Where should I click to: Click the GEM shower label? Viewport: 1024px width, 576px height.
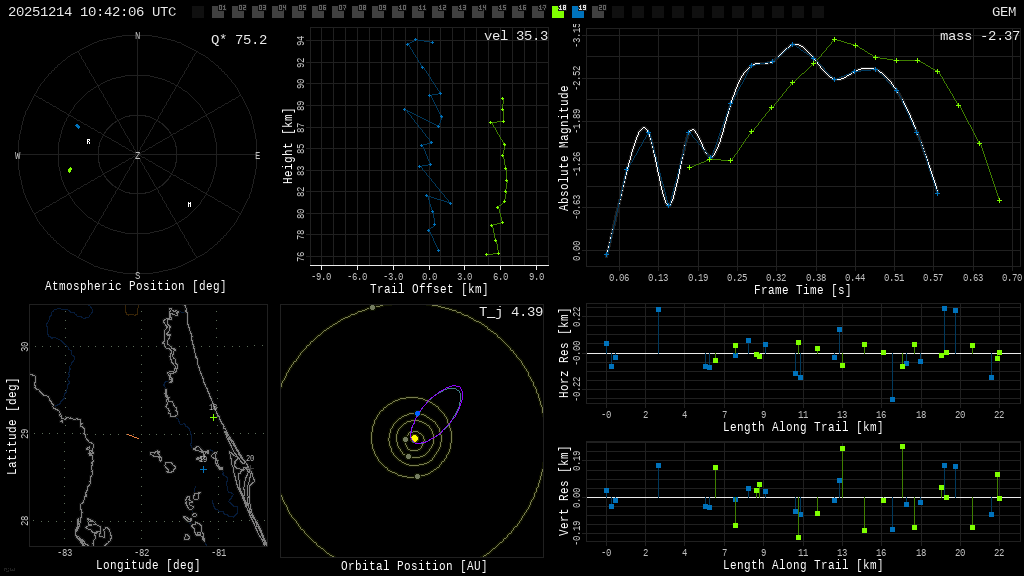(1004, 12)
